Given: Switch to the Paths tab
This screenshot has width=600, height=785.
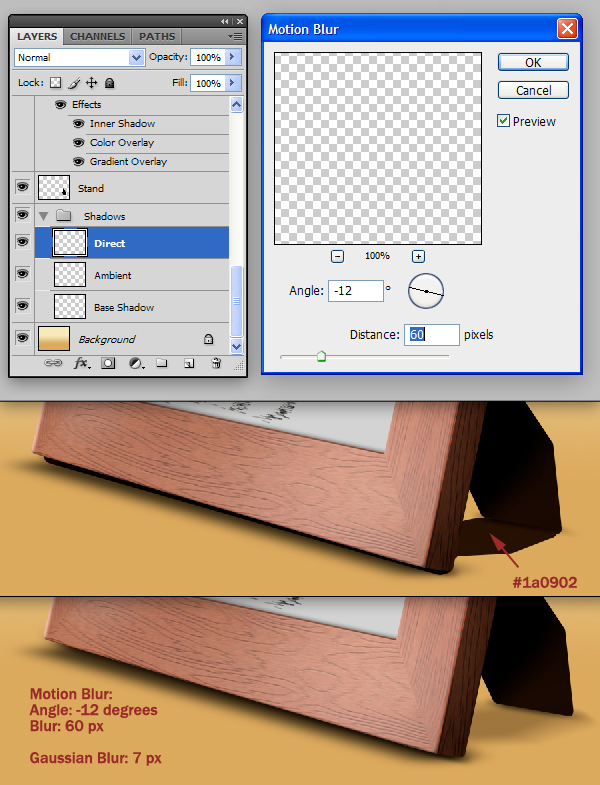Looking at the screenshot, I should tap(157, 37).
